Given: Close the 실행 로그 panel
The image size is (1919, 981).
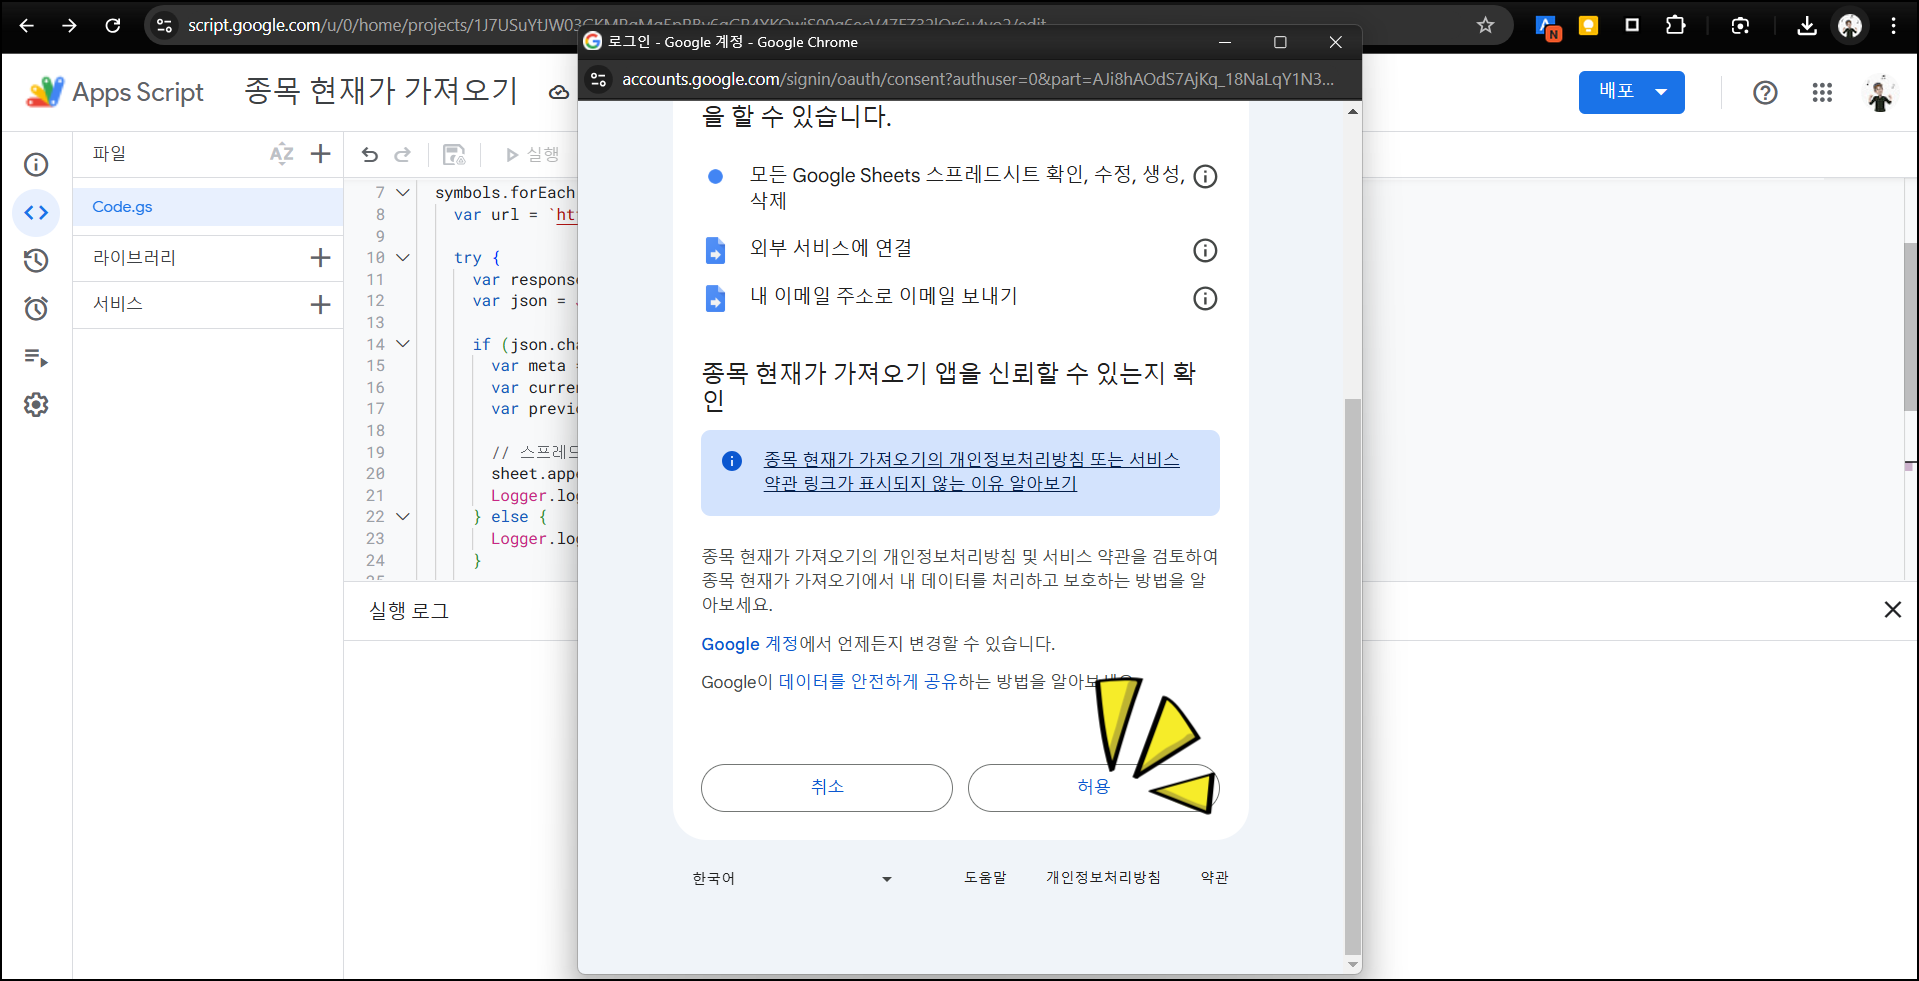Looking at the screenshot, I should coord(1892,610).
